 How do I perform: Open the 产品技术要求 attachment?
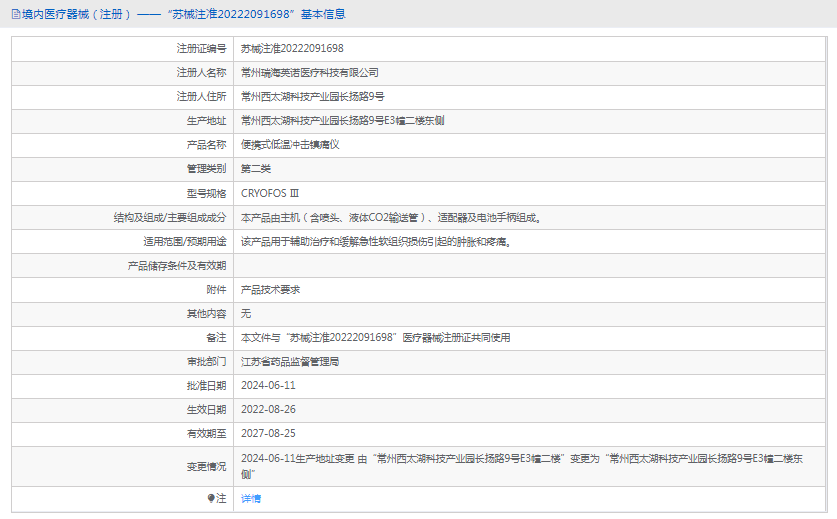271,290
